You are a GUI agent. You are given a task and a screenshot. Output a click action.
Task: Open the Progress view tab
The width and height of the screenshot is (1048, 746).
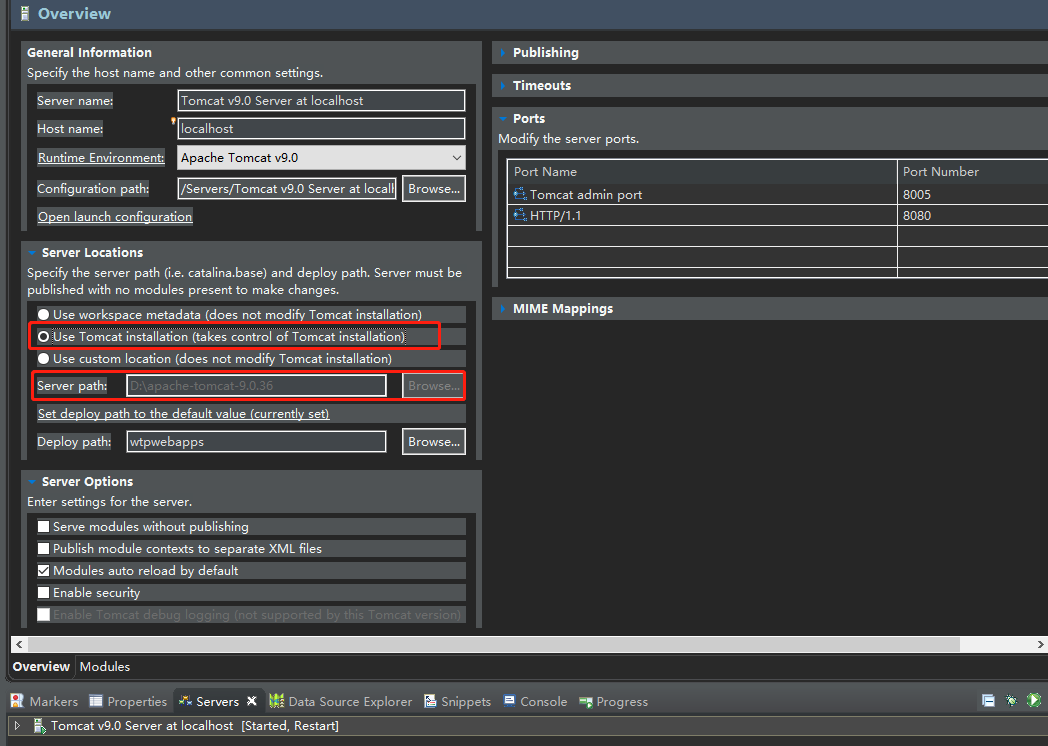pyautogui.click(x=614, y=701)
